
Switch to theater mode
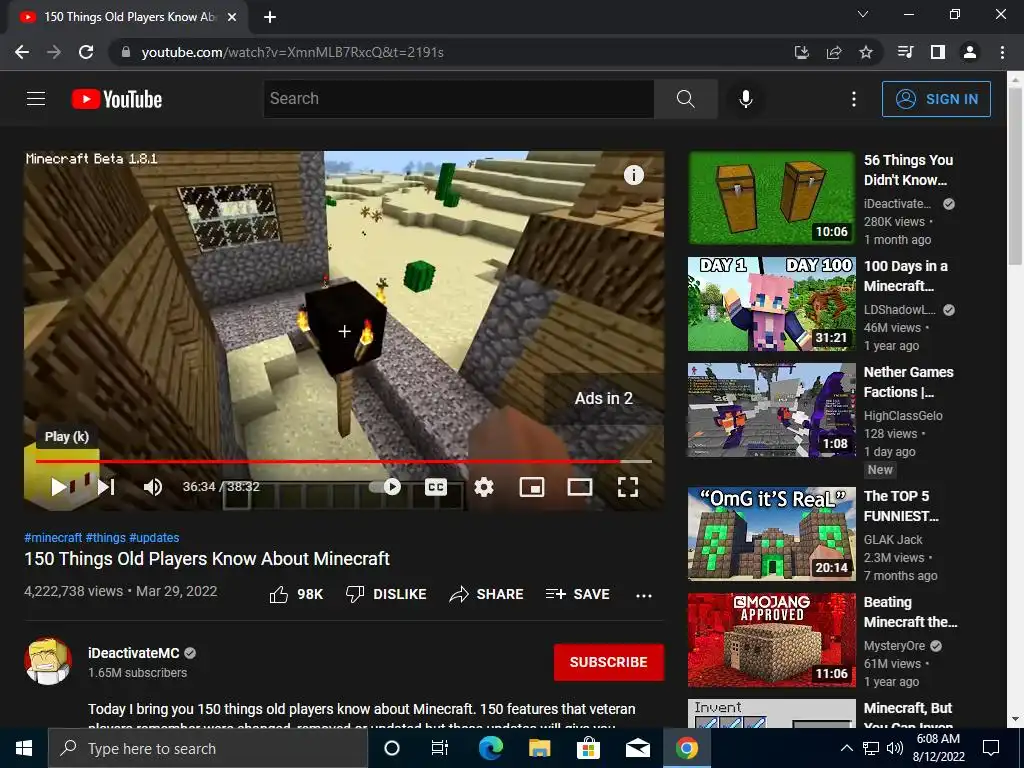(580, 487)
